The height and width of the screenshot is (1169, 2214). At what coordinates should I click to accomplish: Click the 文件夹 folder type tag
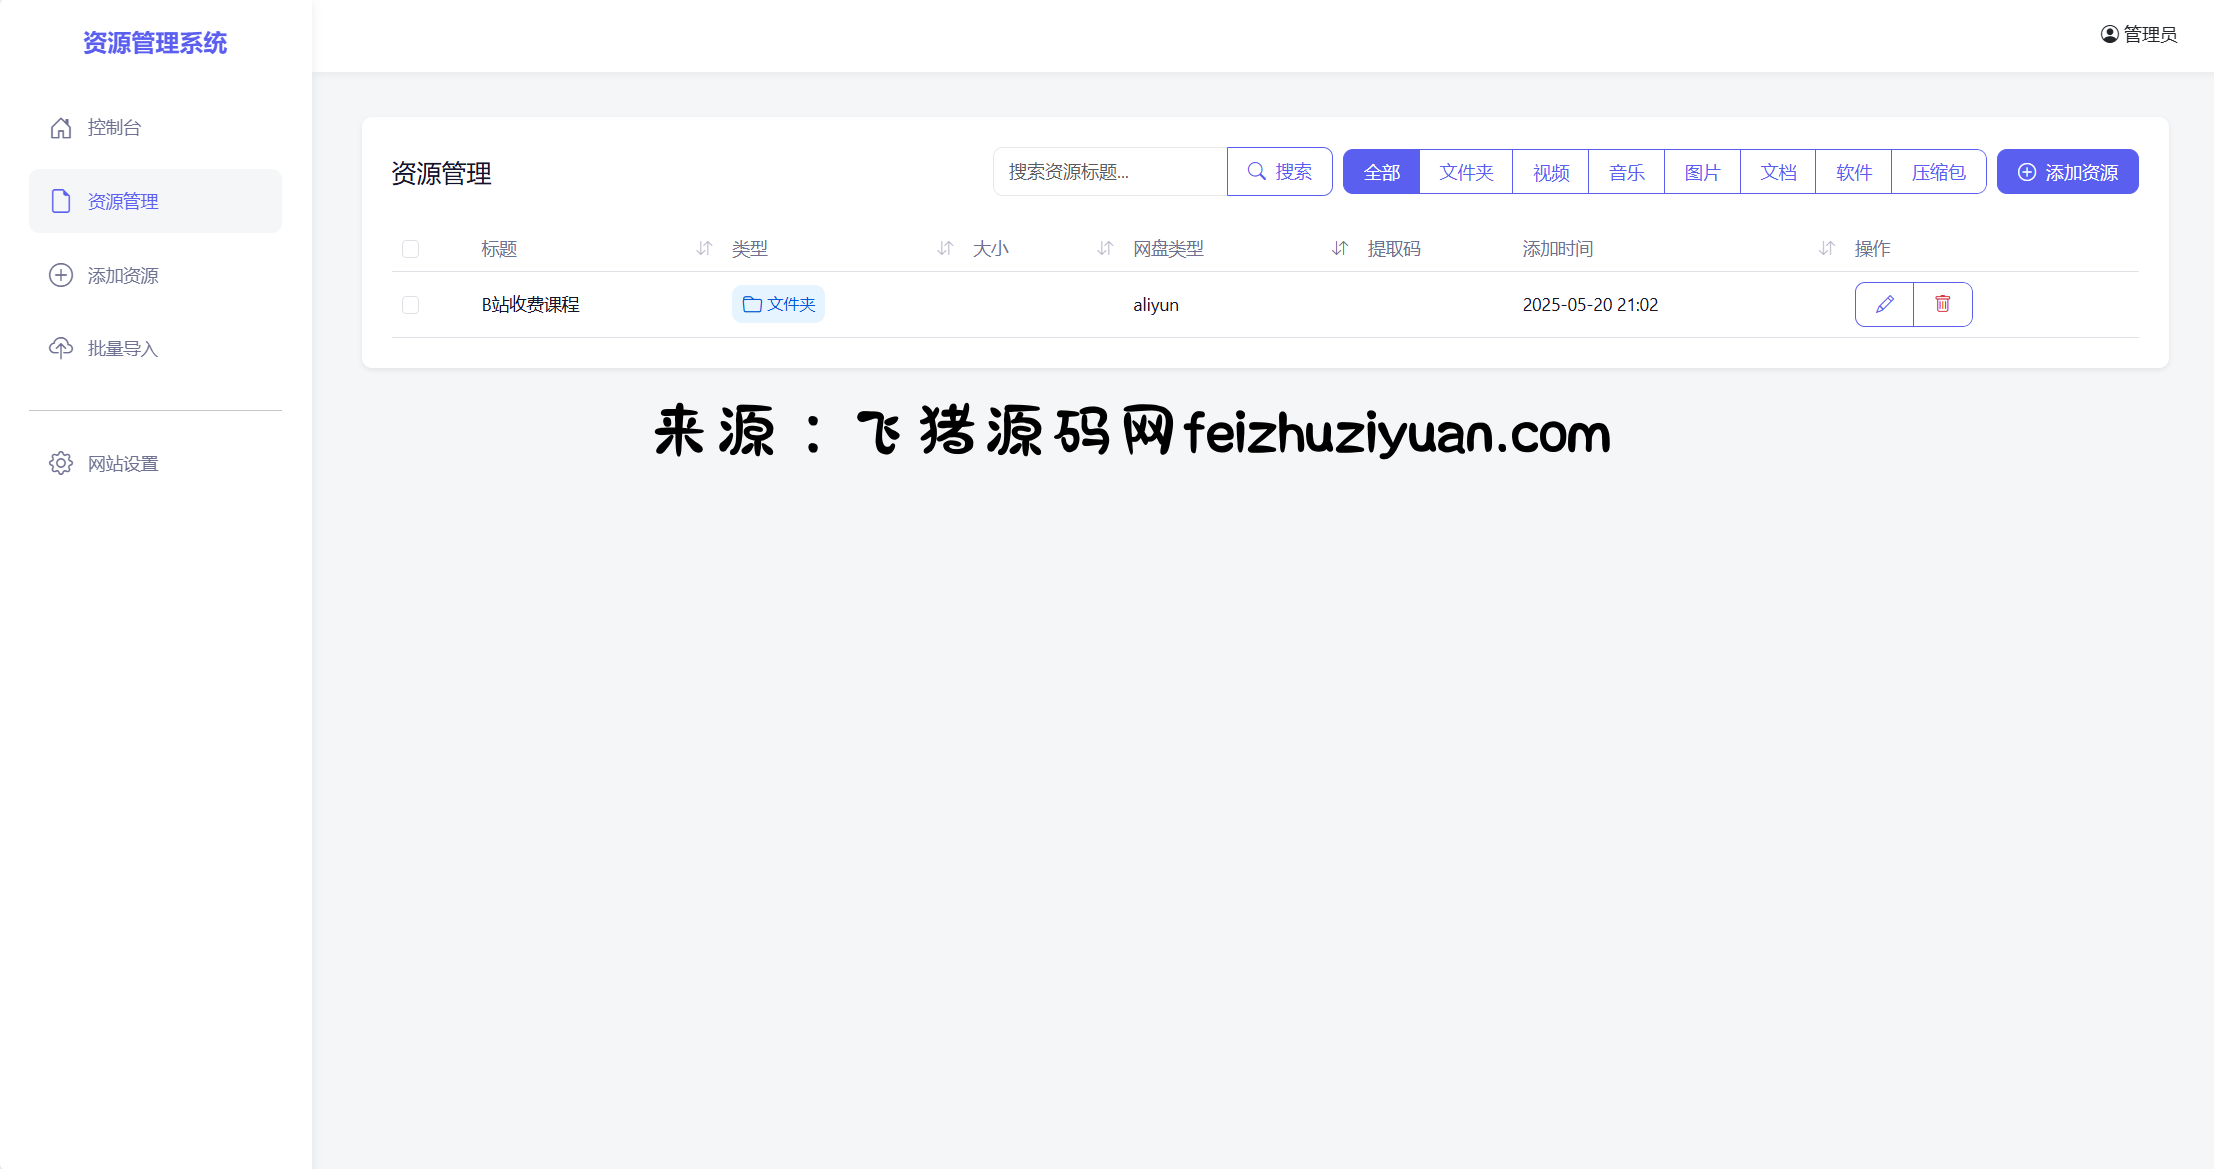pos(778,304)
